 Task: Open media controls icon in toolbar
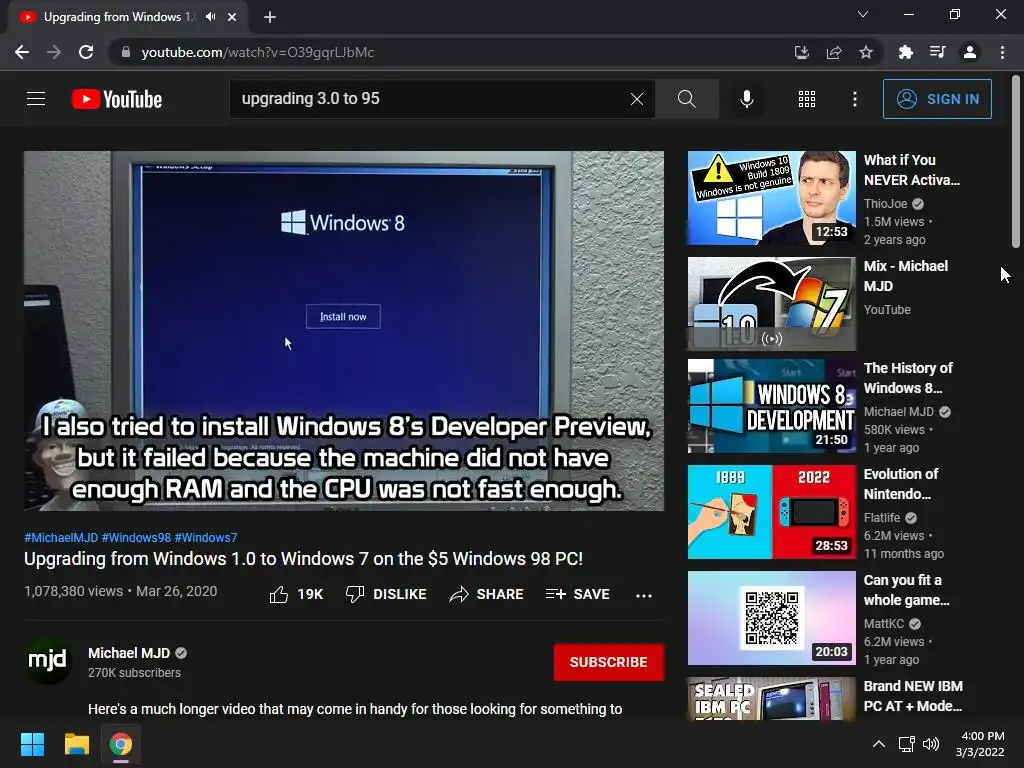[x=937, y=52]
